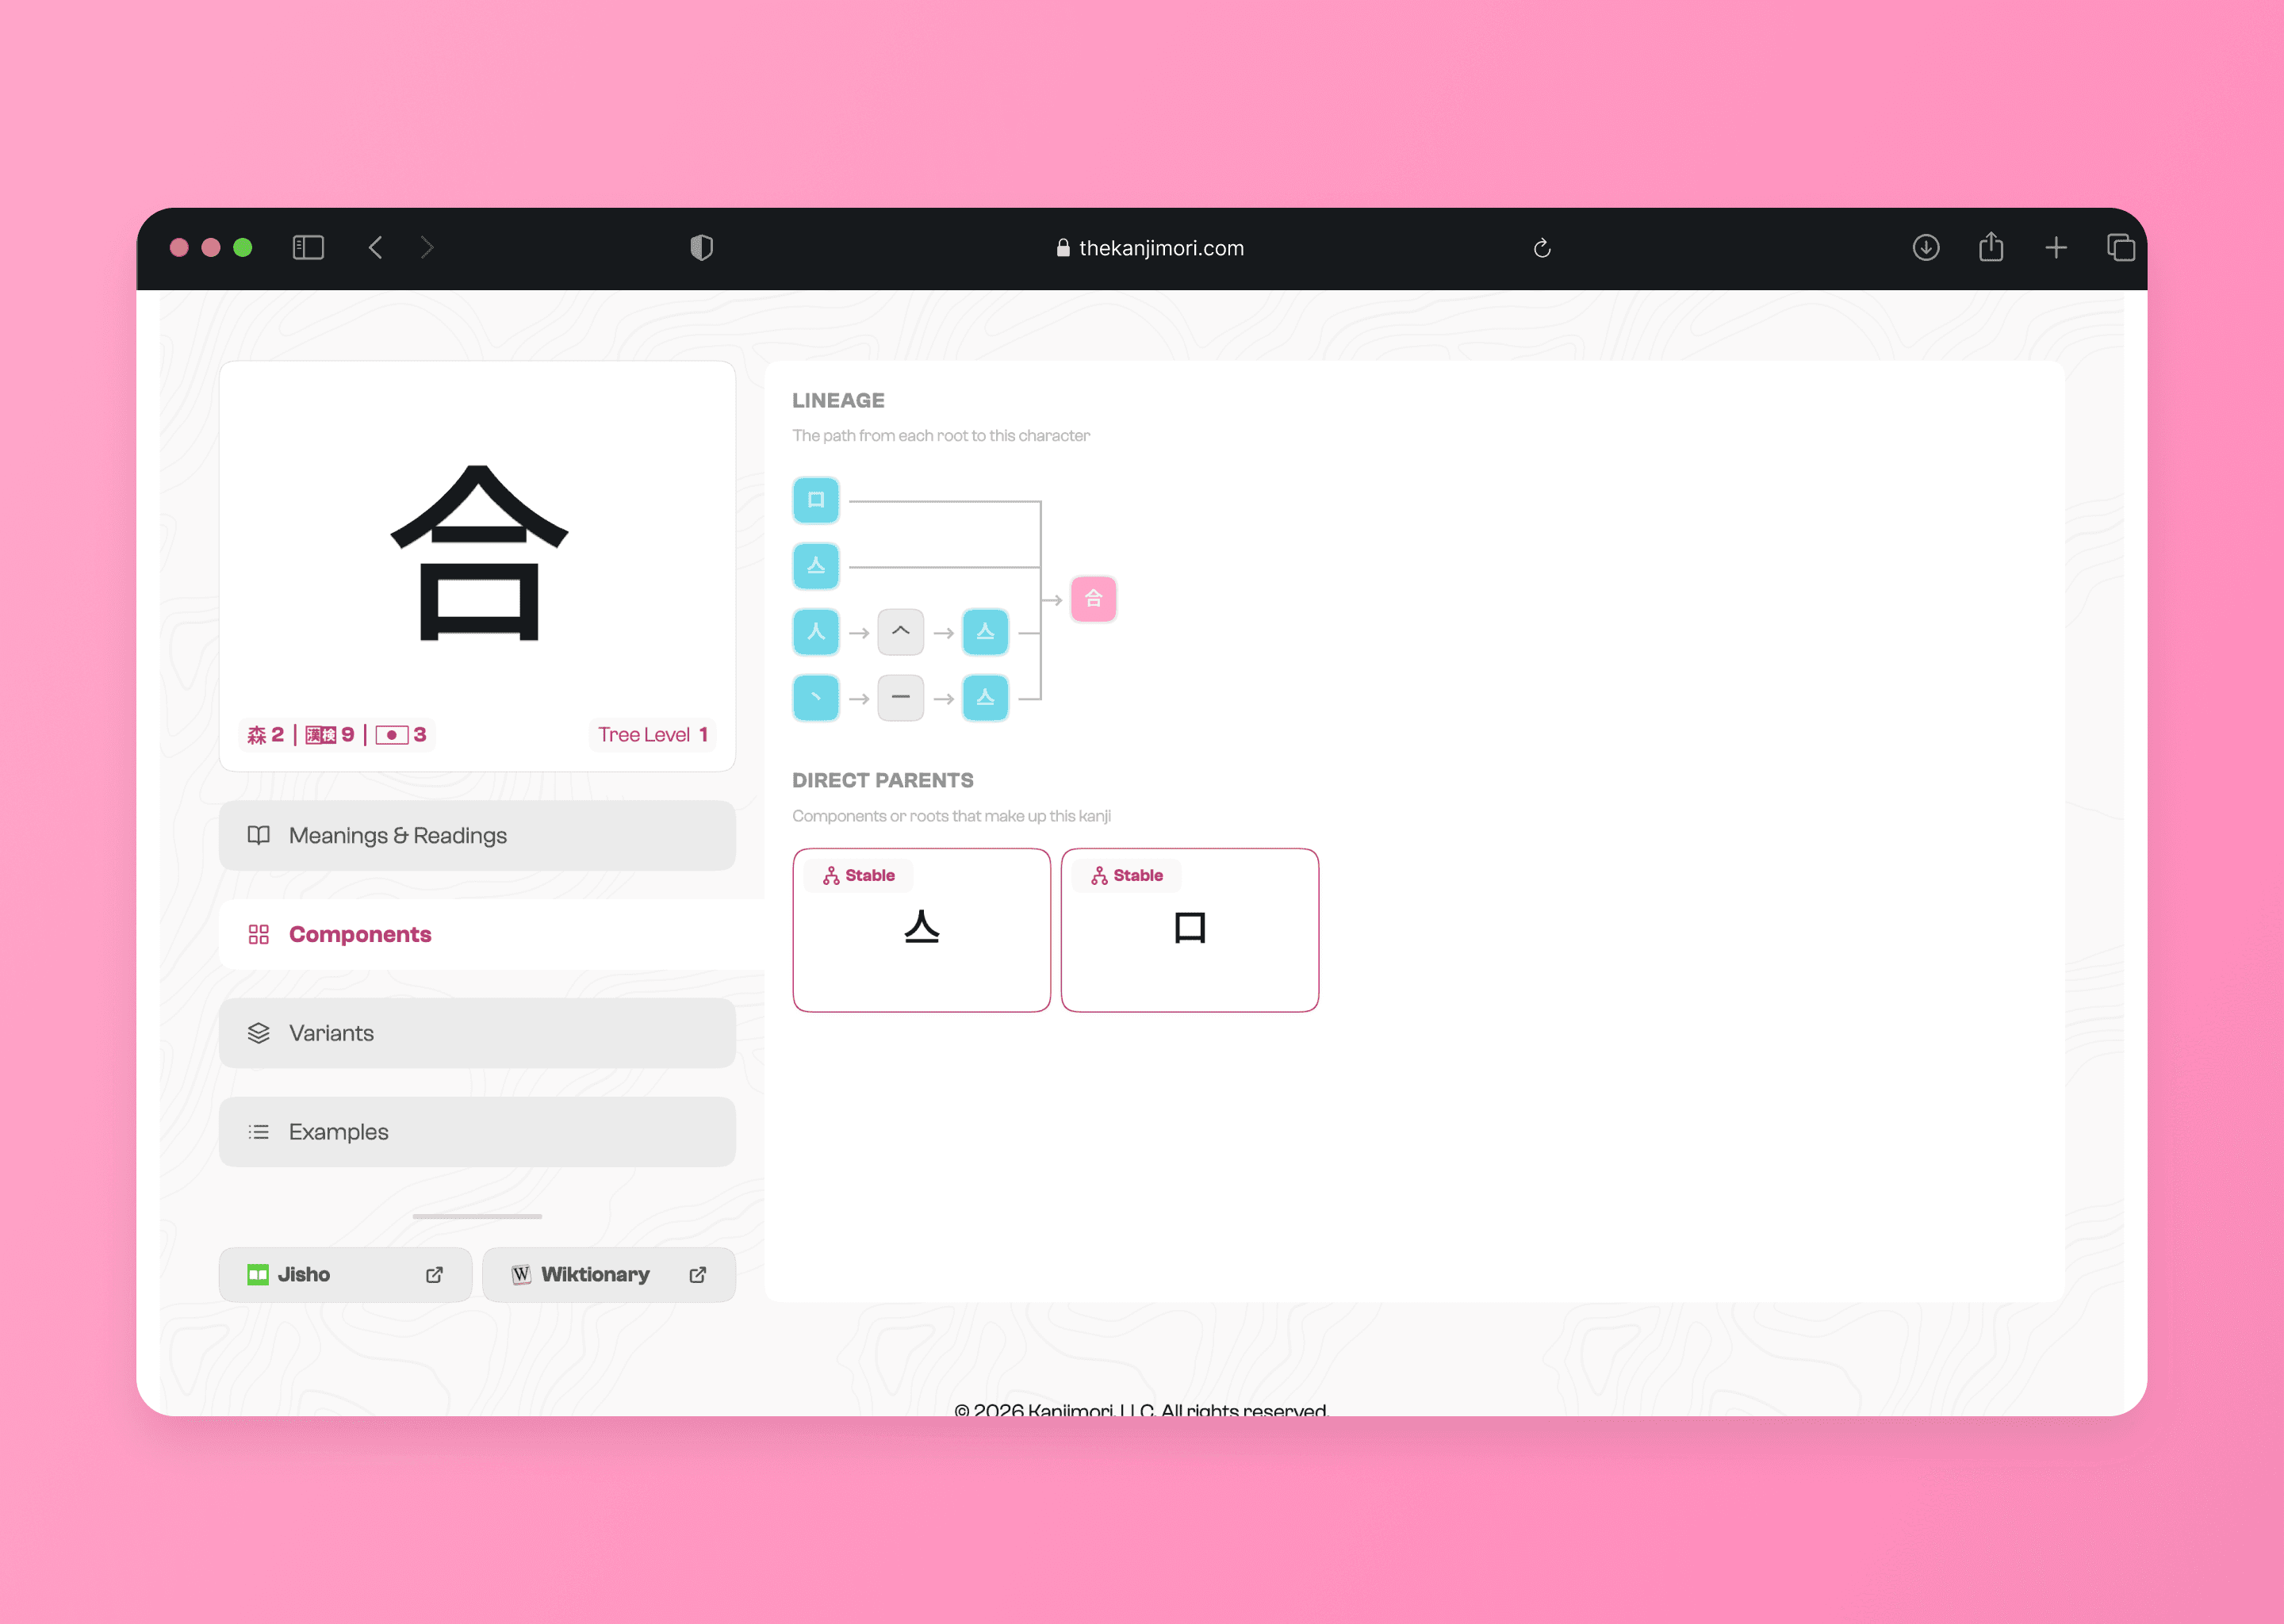Click the dot stroke root node
Image resolution: width=2284 pixels, height=1624 pixels.
click(x=815, y=698)
